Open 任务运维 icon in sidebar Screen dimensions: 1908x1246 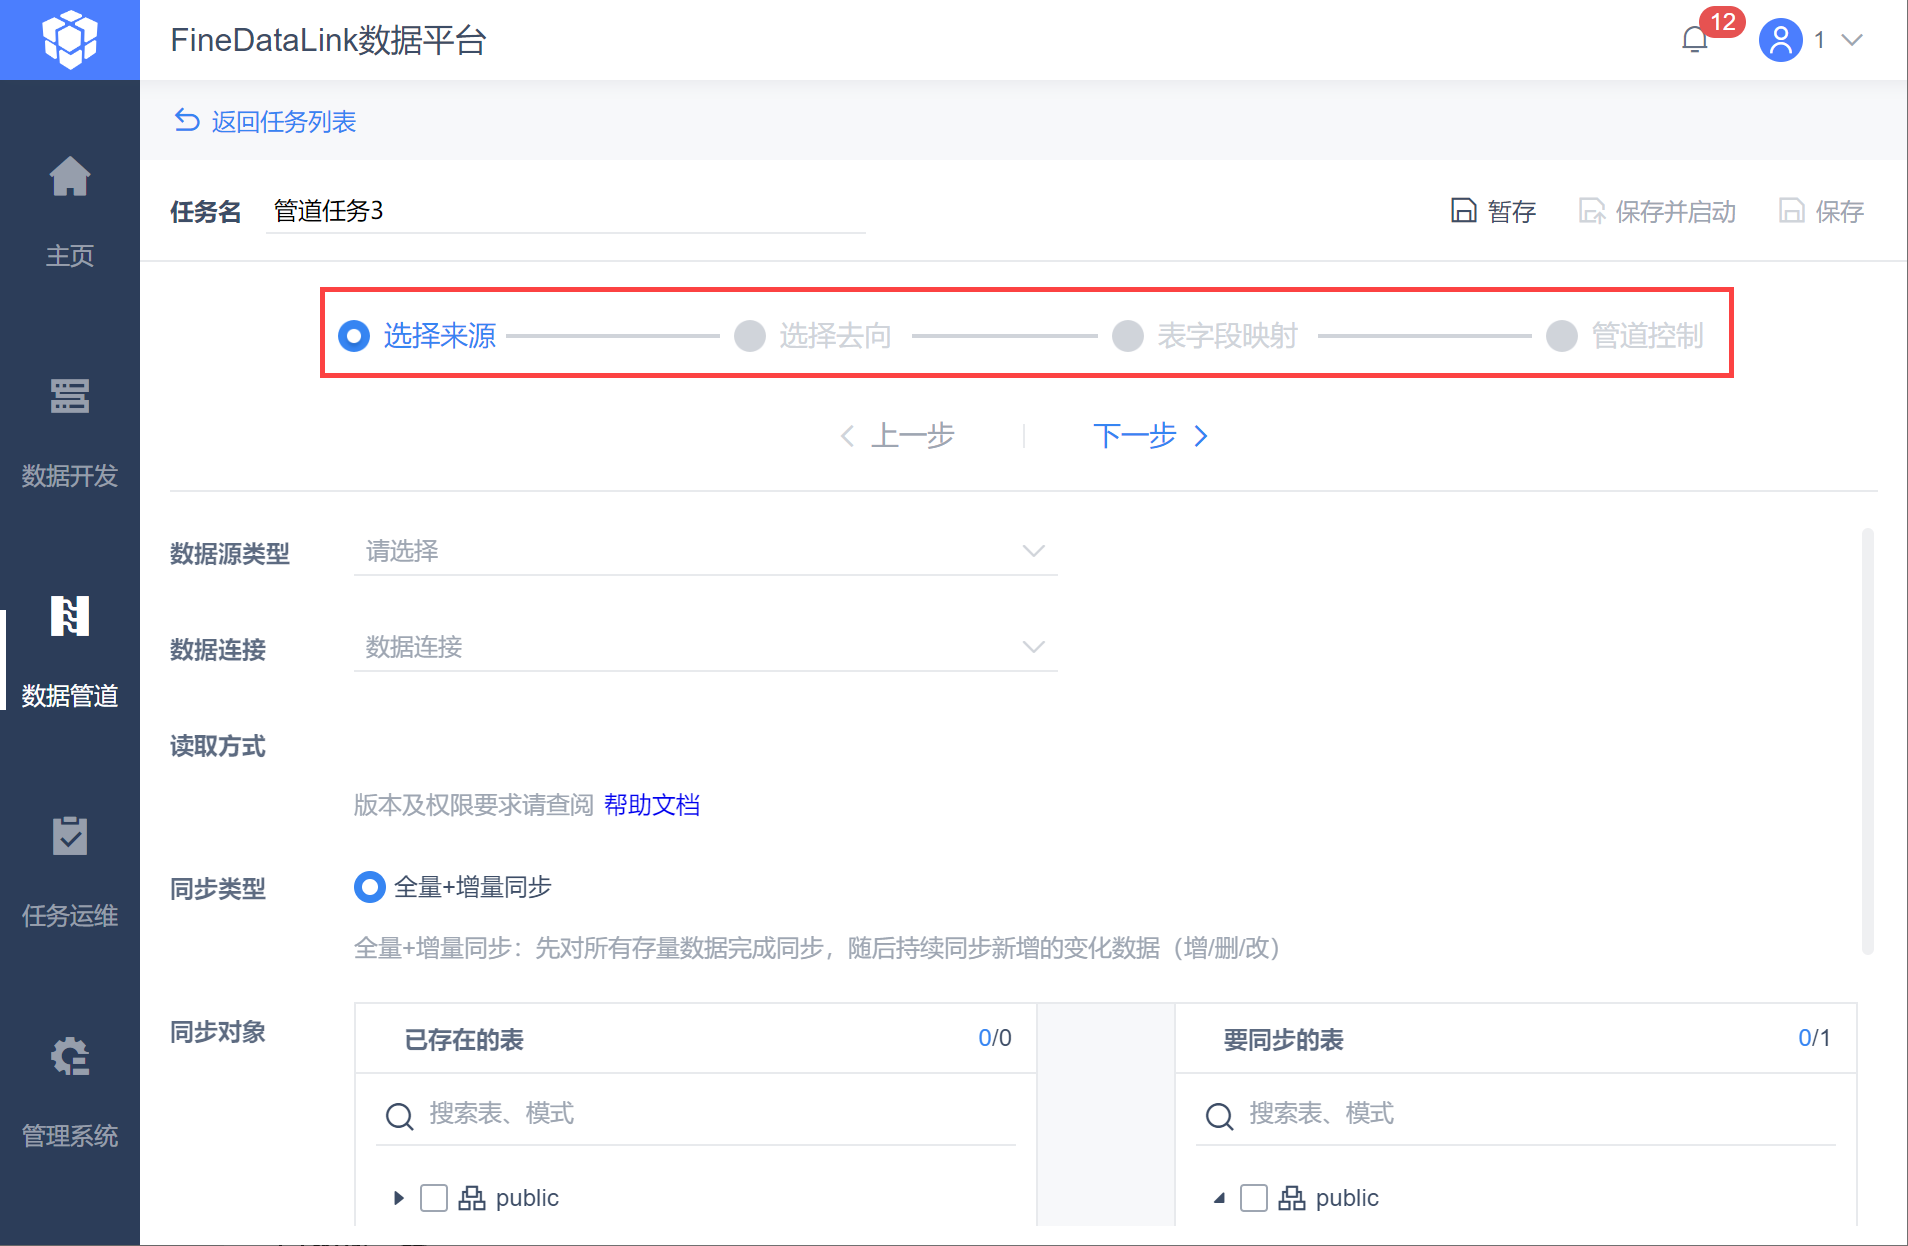point(70,836)
